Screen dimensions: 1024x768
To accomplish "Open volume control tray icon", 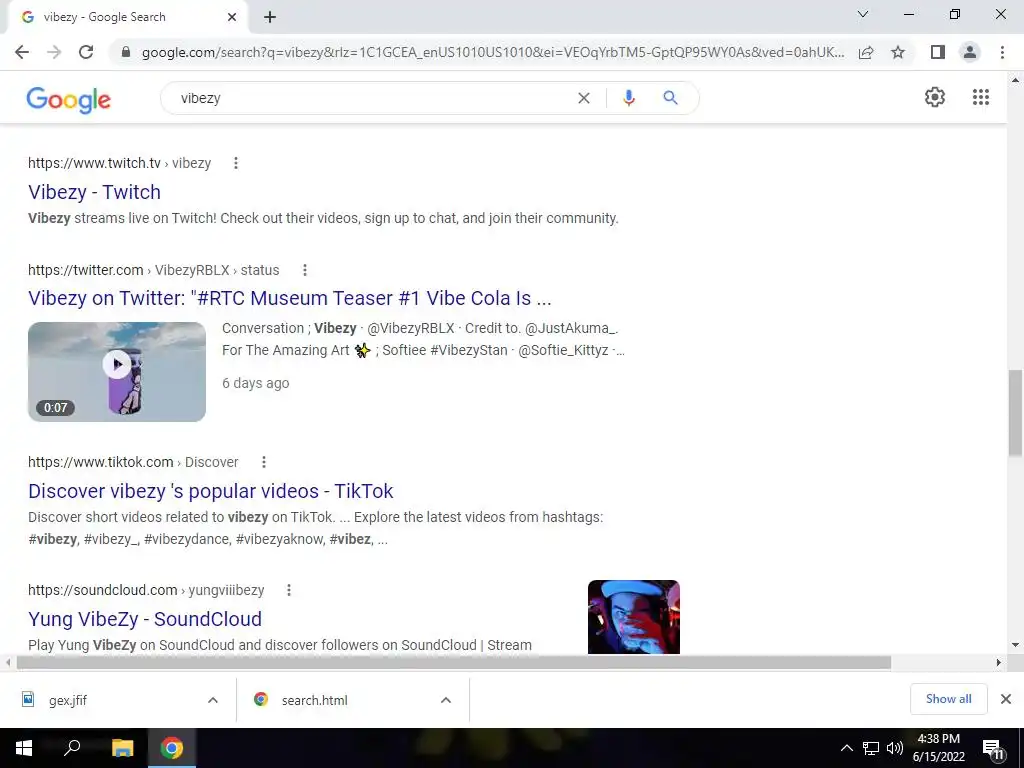I will pyautogui.click(x=895, y=748).
